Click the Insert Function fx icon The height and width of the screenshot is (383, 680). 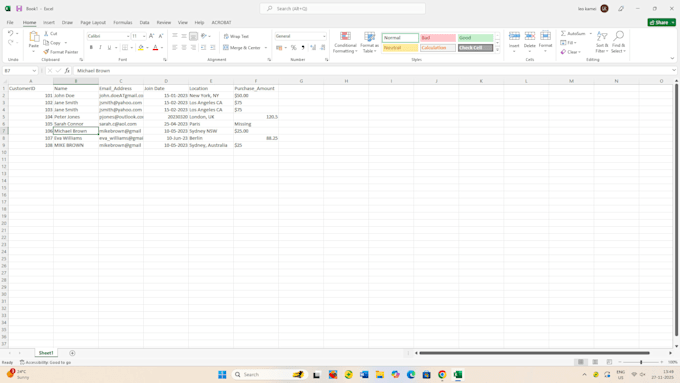tap(67, 71)
